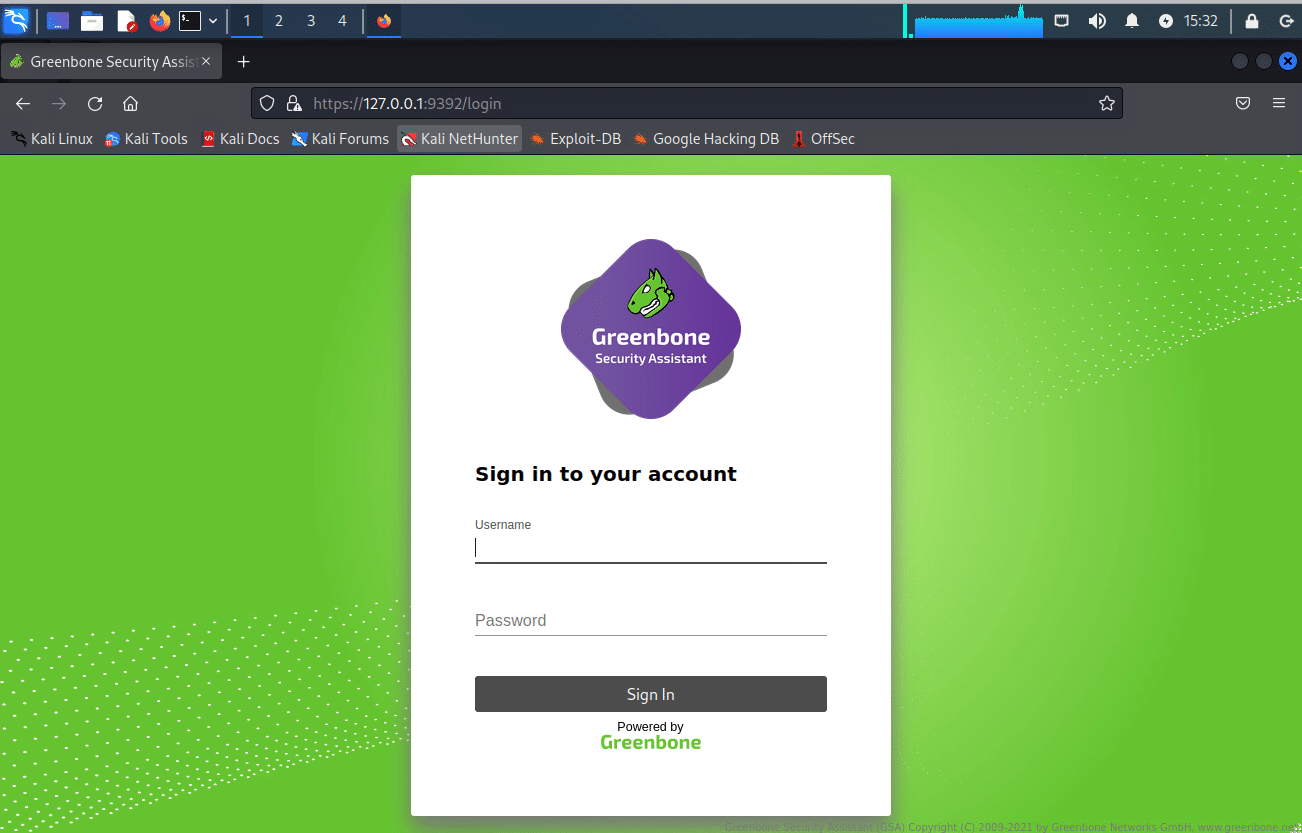Go back to the previous page

click(23, 103)
